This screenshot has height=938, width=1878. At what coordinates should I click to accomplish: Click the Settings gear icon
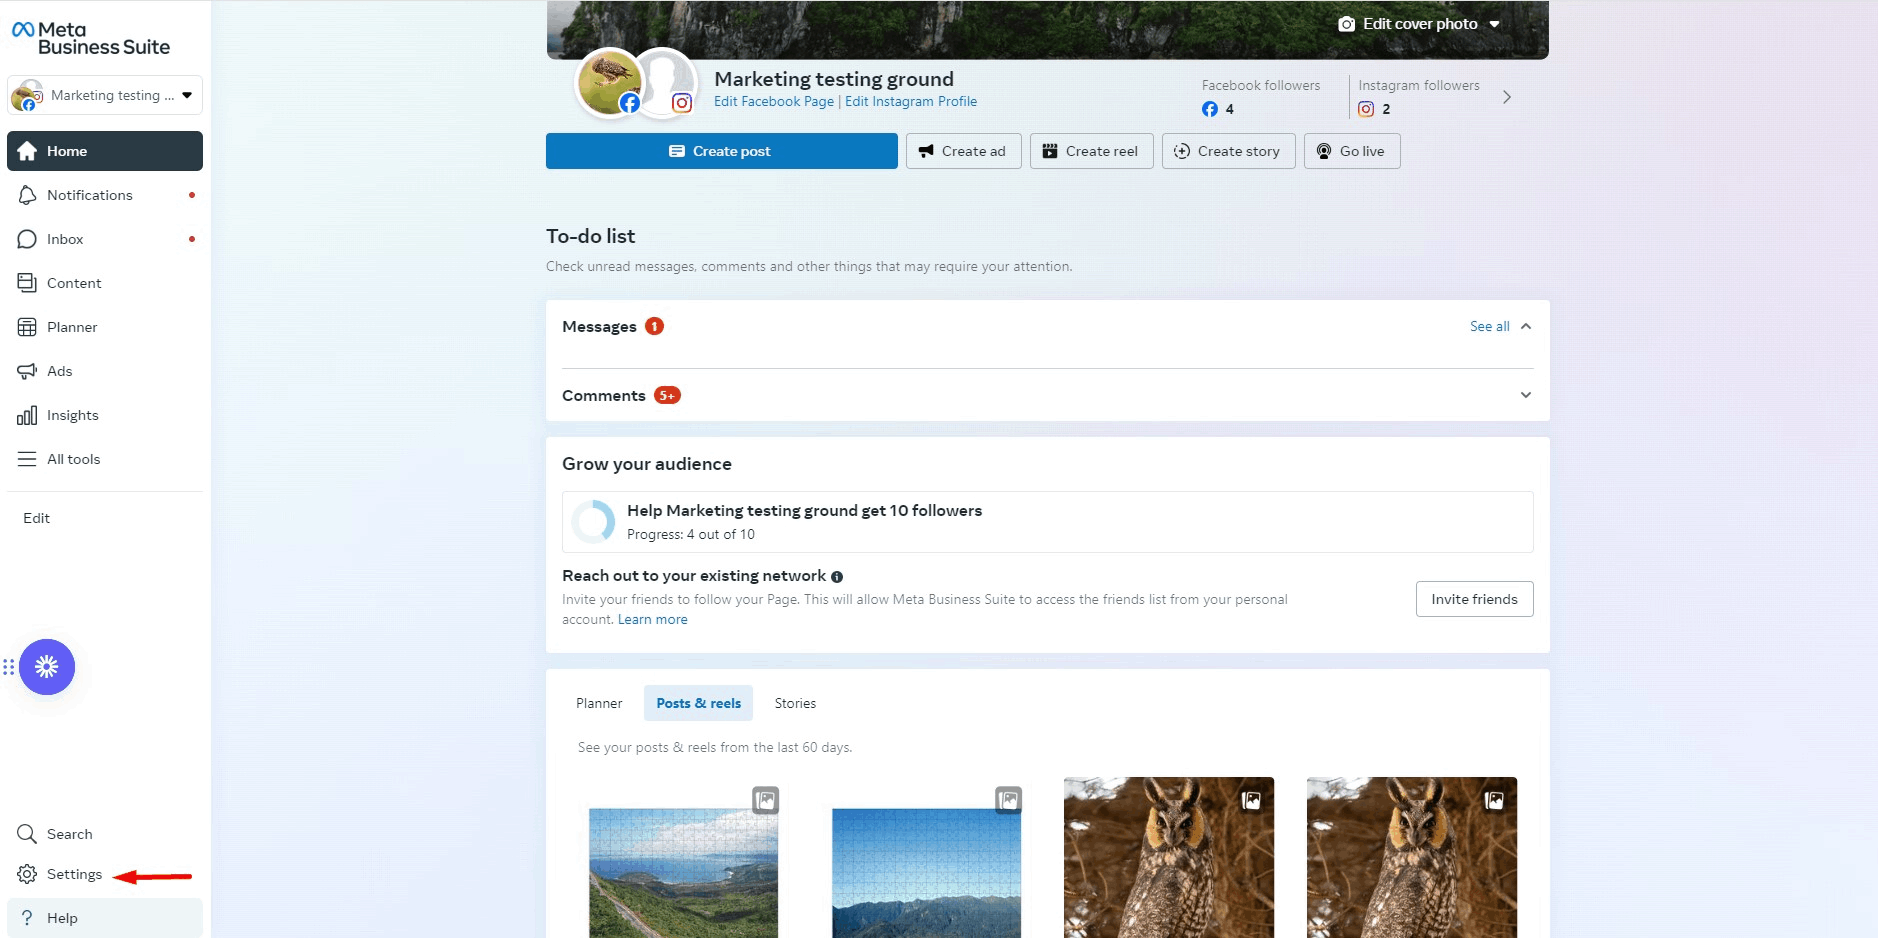click(x=27, y=874)
